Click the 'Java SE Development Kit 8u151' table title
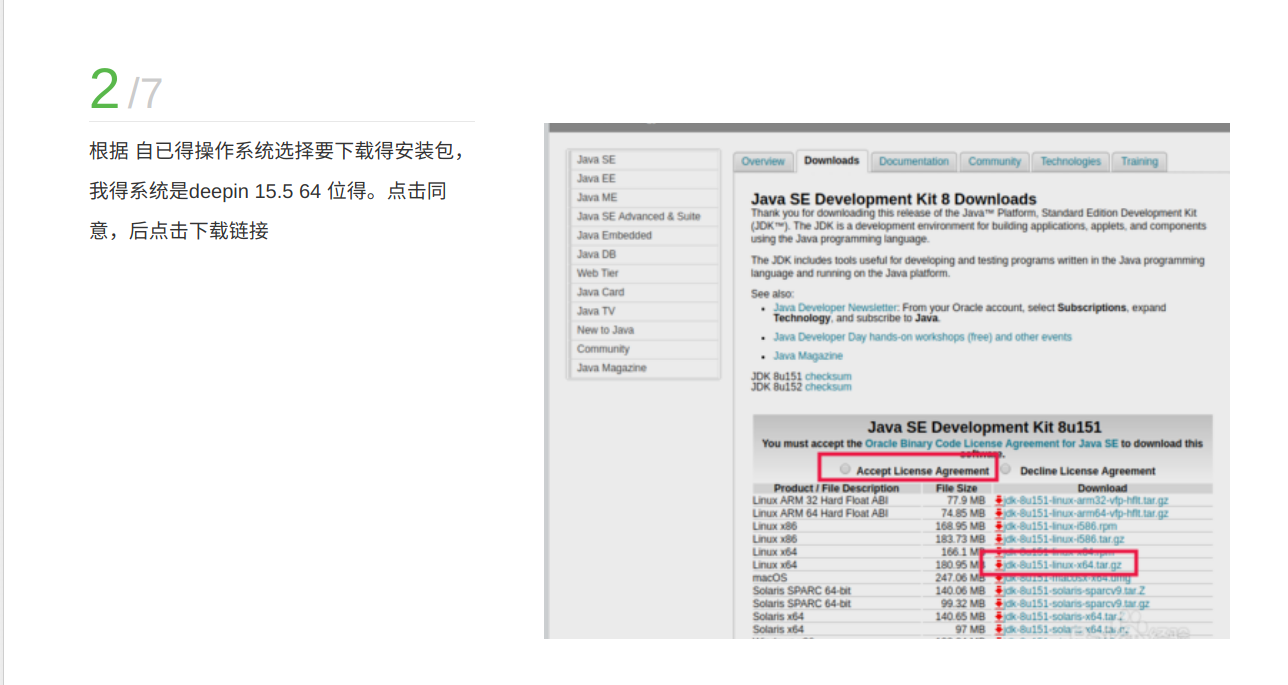 984,427
